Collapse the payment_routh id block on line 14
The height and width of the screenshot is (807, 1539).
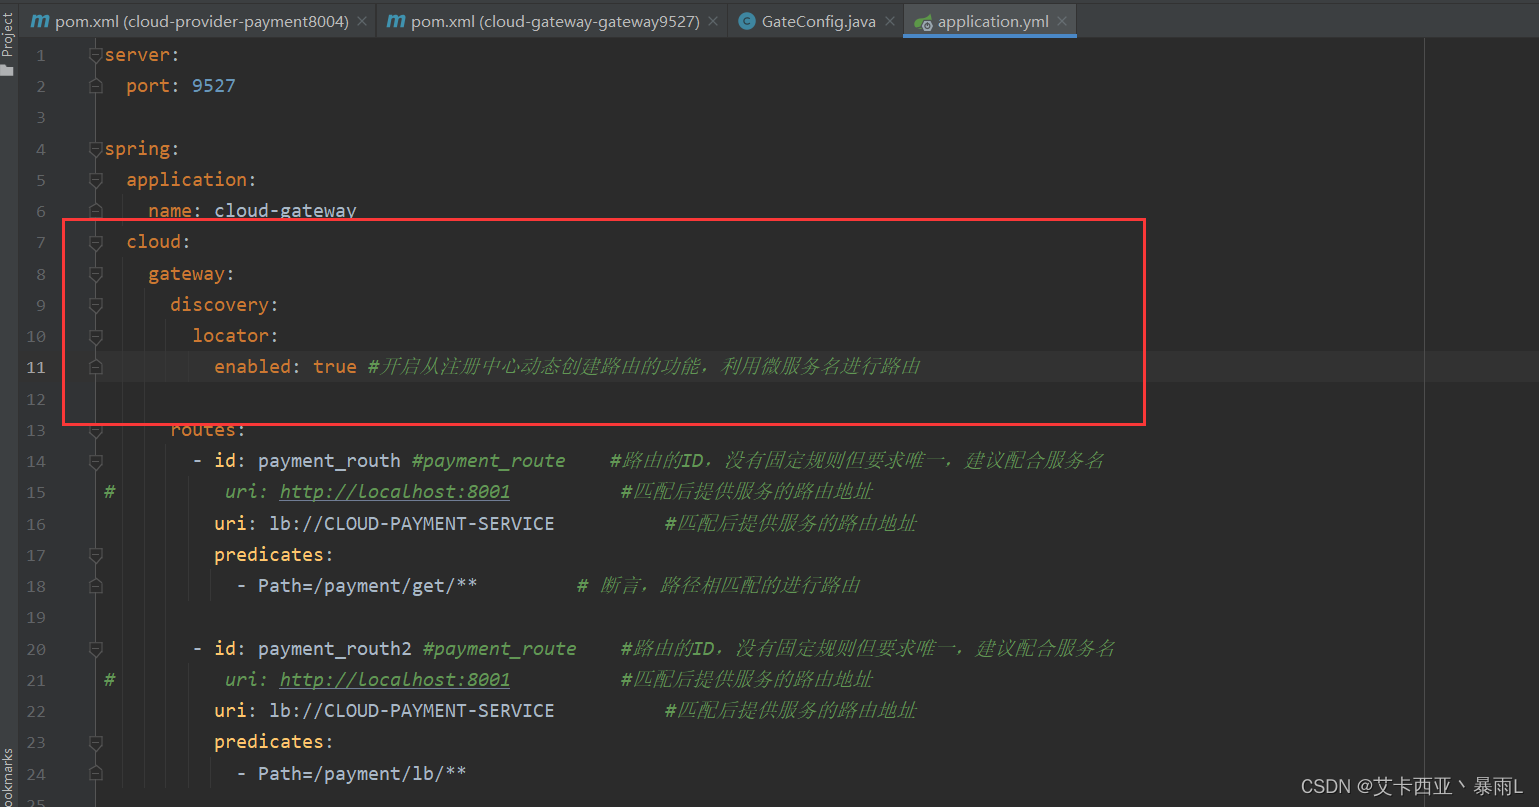[96, 461]
